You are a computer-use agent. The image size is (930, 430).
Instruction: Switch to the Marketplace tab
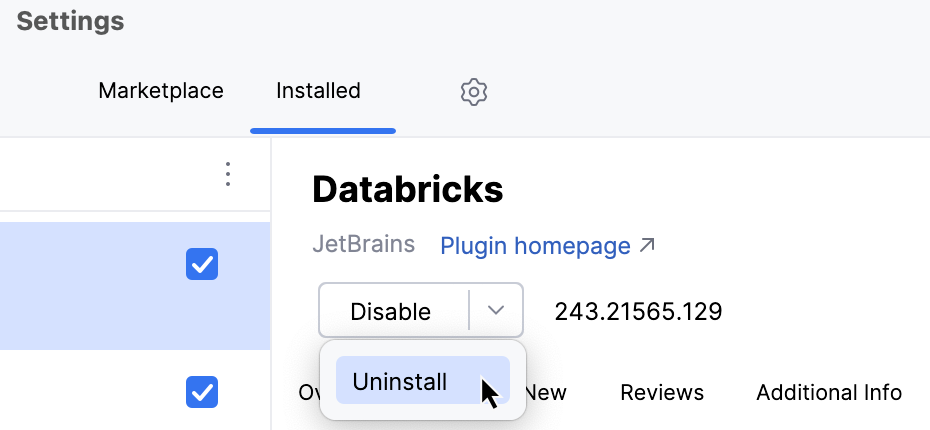161,91
